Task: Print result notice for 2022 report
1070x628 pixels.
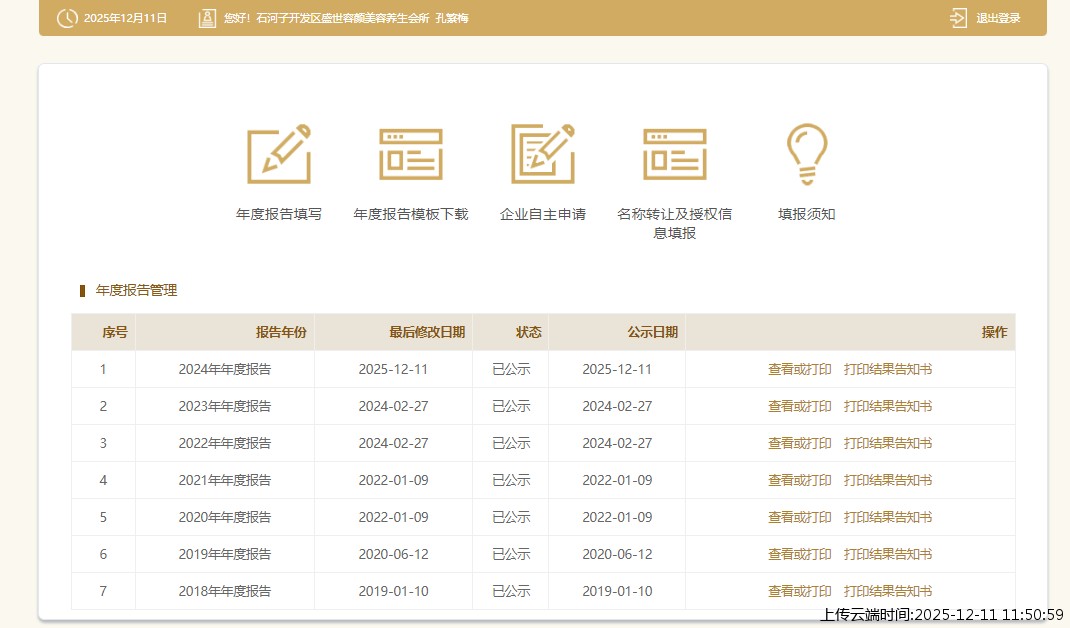Action: 888,443
